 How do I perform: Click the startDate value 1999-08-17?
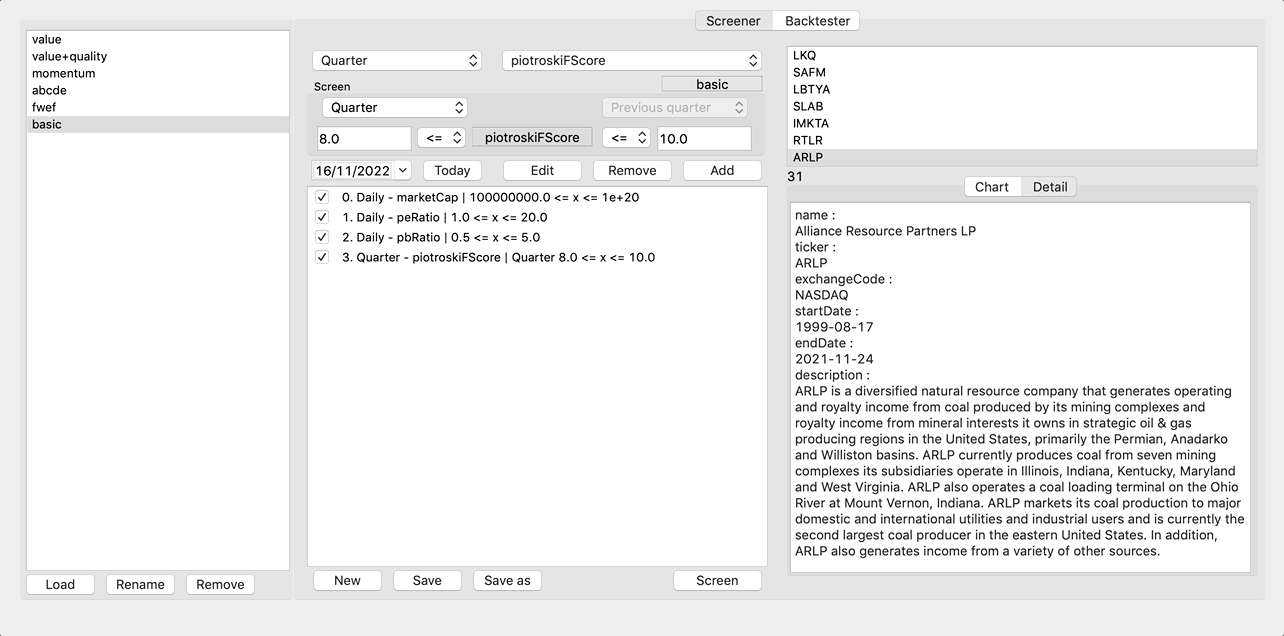coord(833,327)
